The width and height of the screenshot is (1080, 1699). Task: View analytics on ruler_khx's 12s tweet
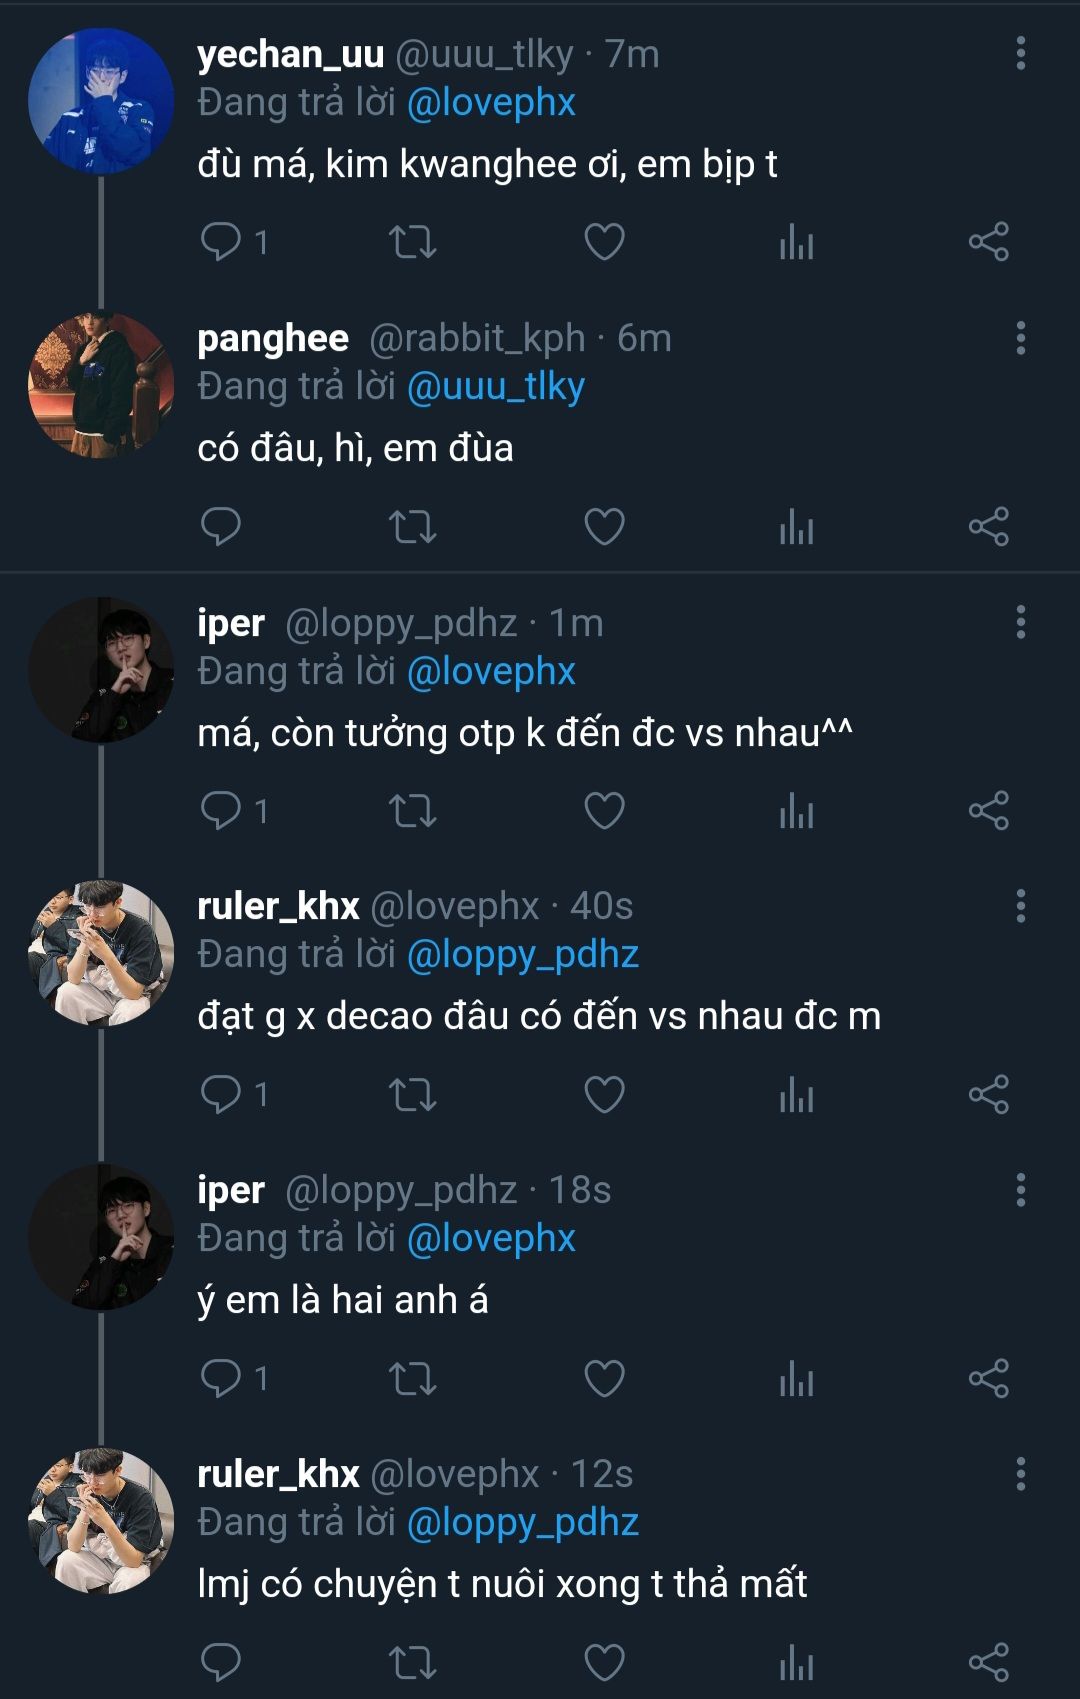[796, 1662]
